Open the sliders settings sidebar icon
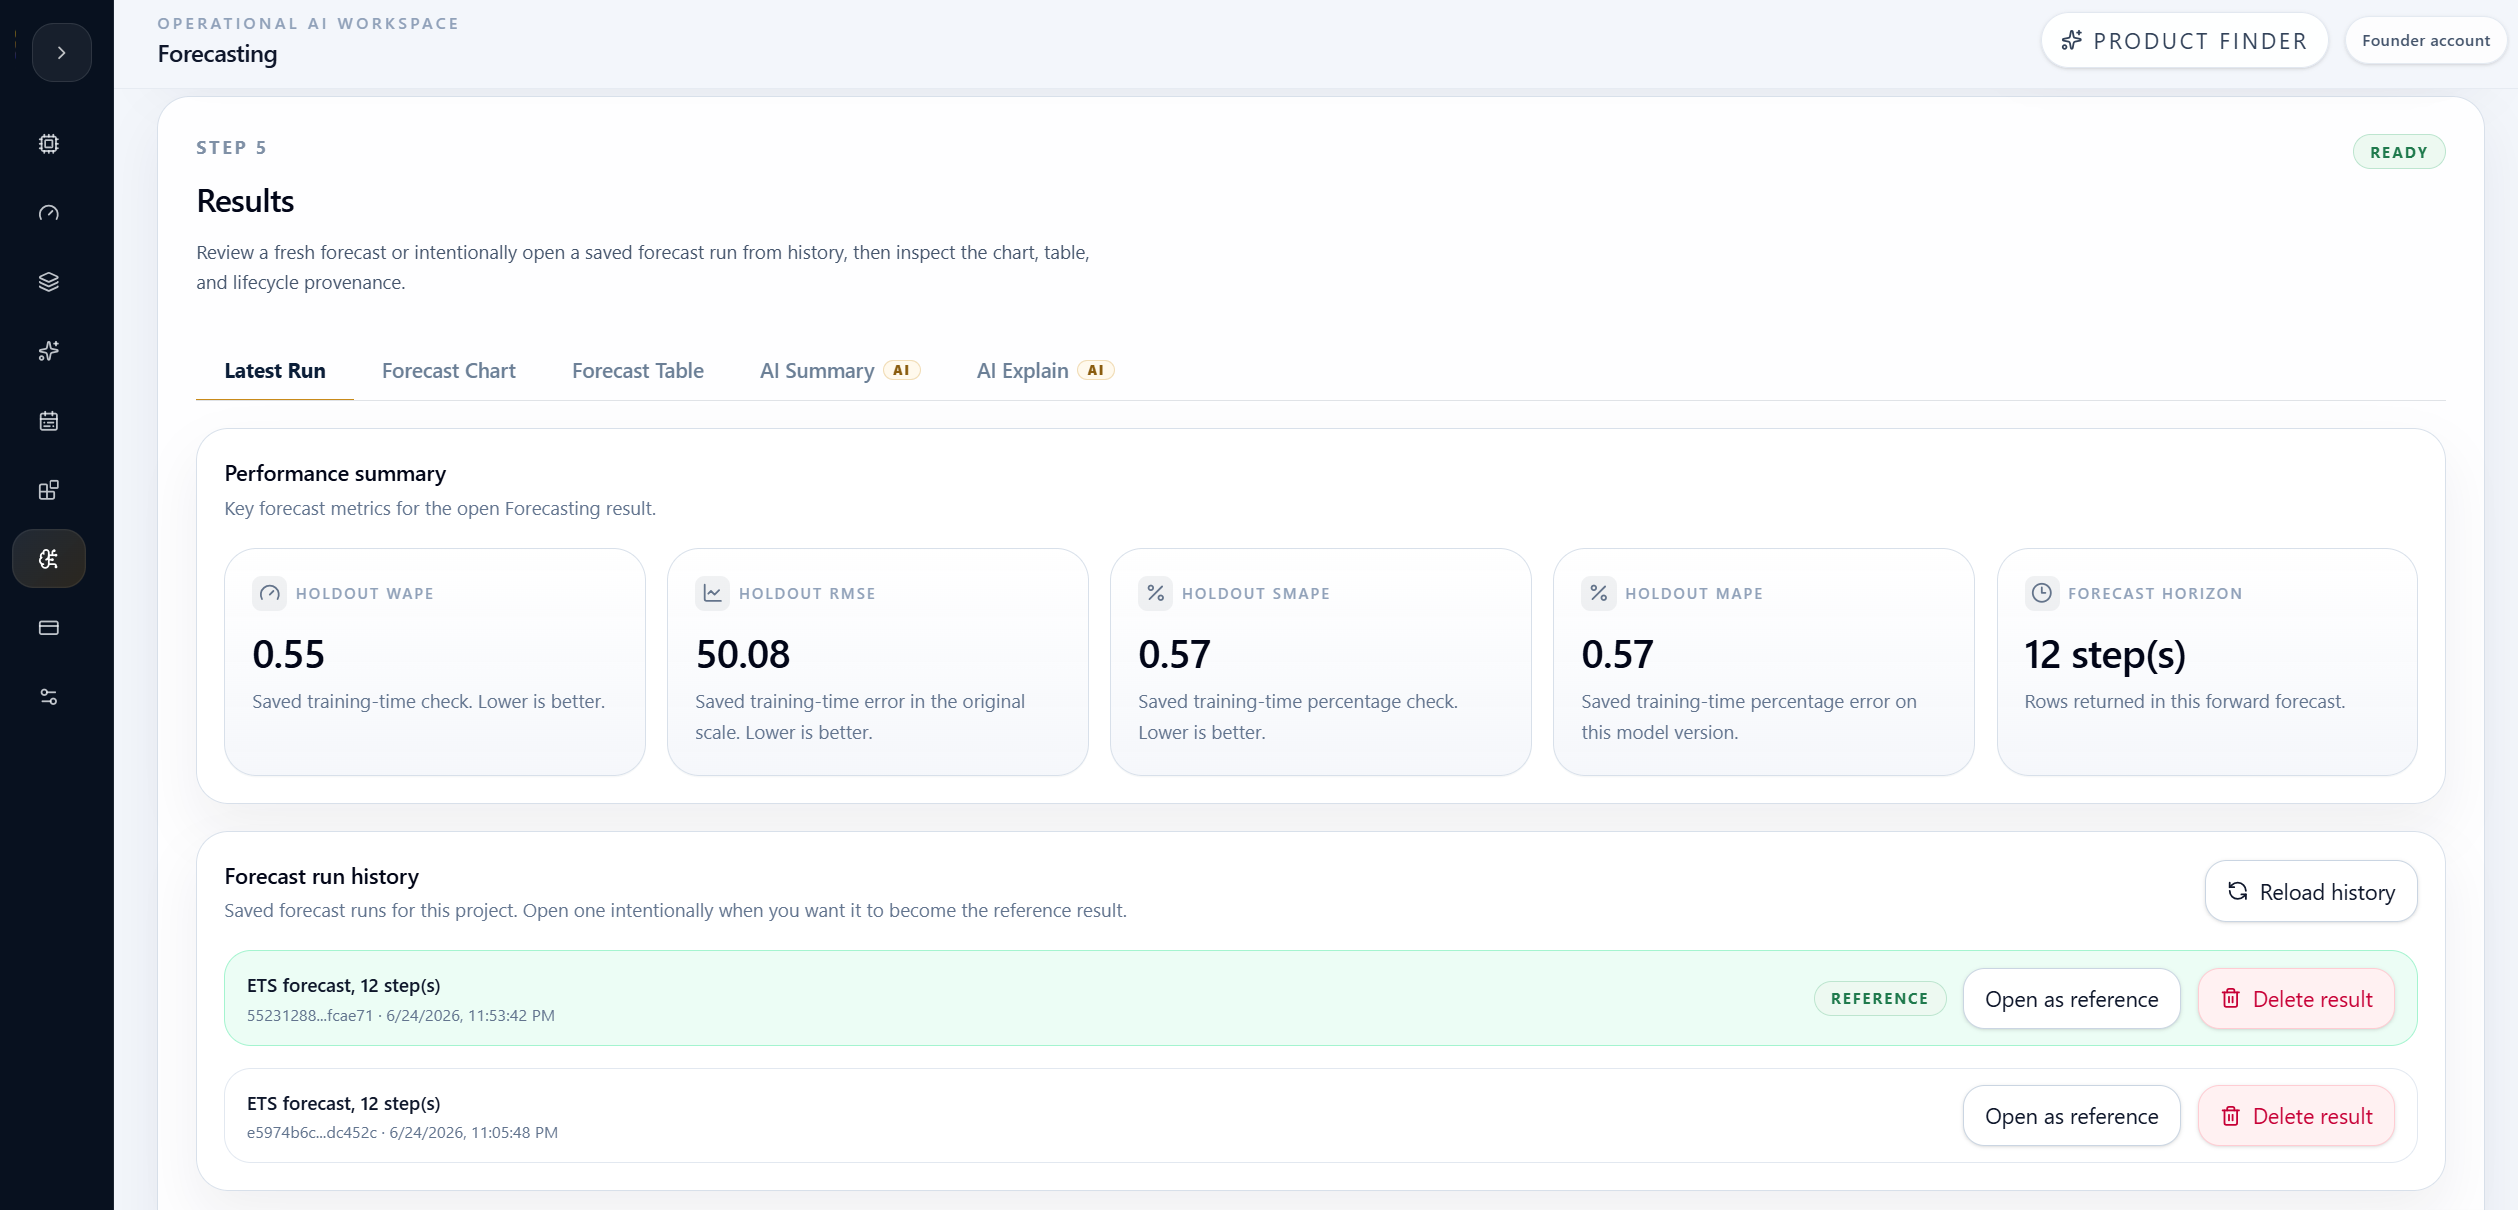 click(x=49, y=697)
